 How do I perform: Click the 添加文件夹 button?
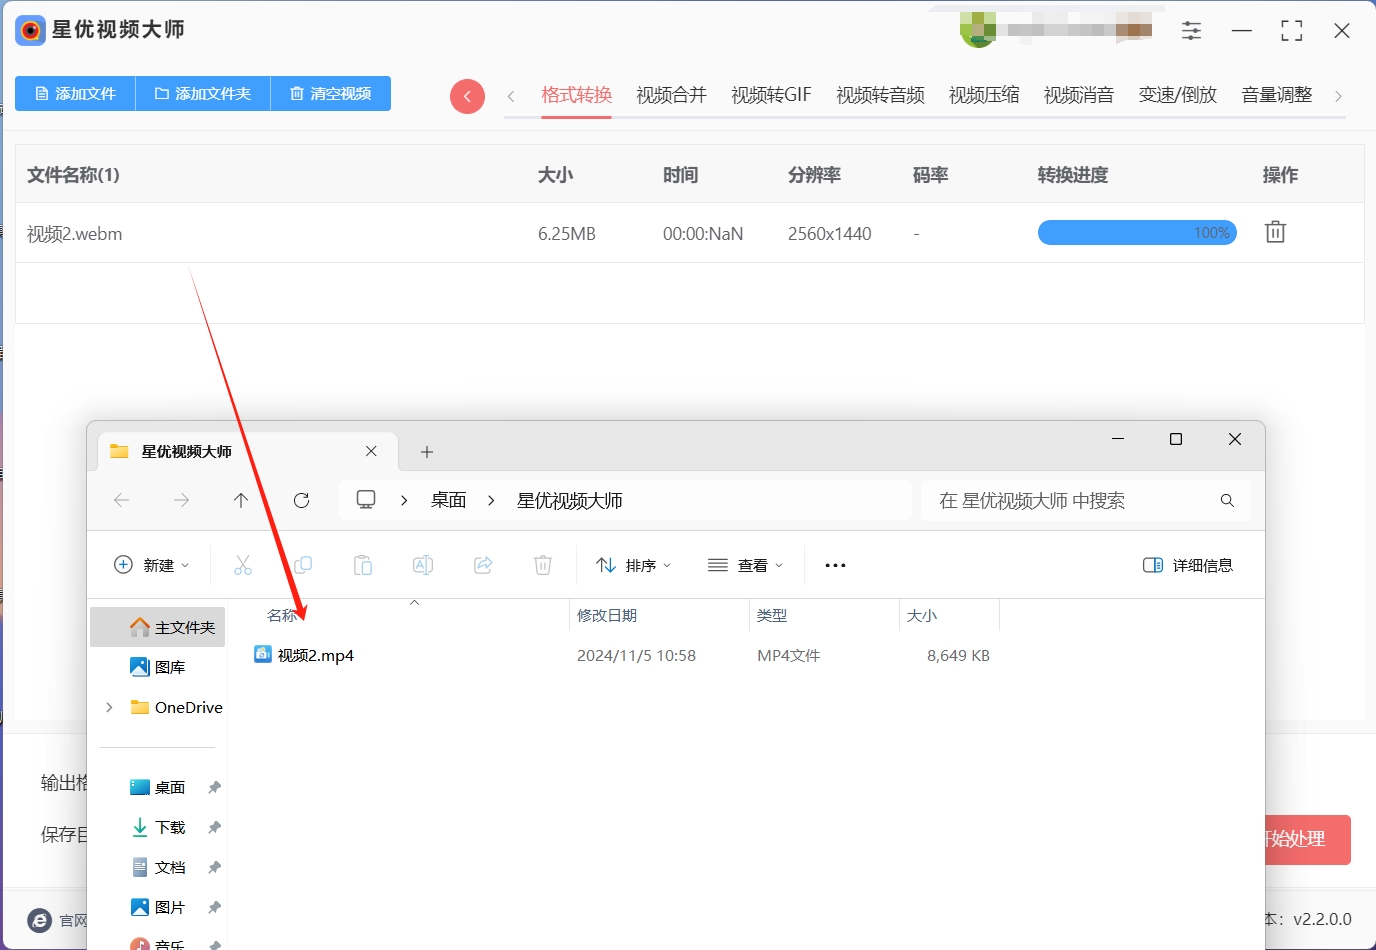point(203,93)
